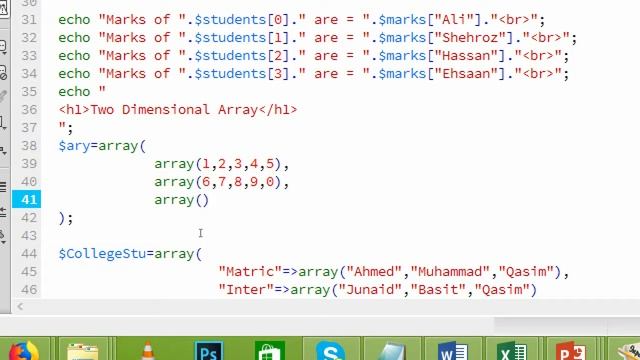This screenshot has height=360, width=640.
Task: Click the $CollegeStu variable
Action: coord(102,253)
